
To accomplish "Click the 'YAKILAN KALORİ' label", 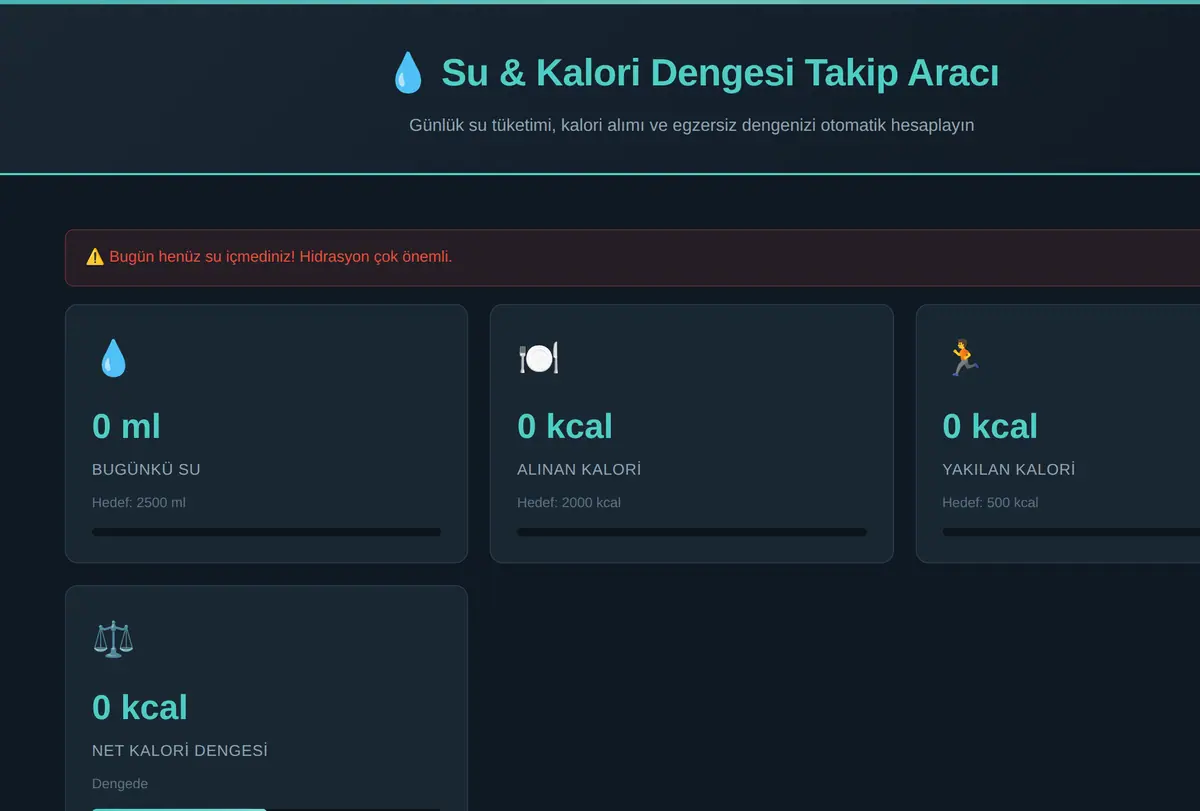I will 1009,469.
